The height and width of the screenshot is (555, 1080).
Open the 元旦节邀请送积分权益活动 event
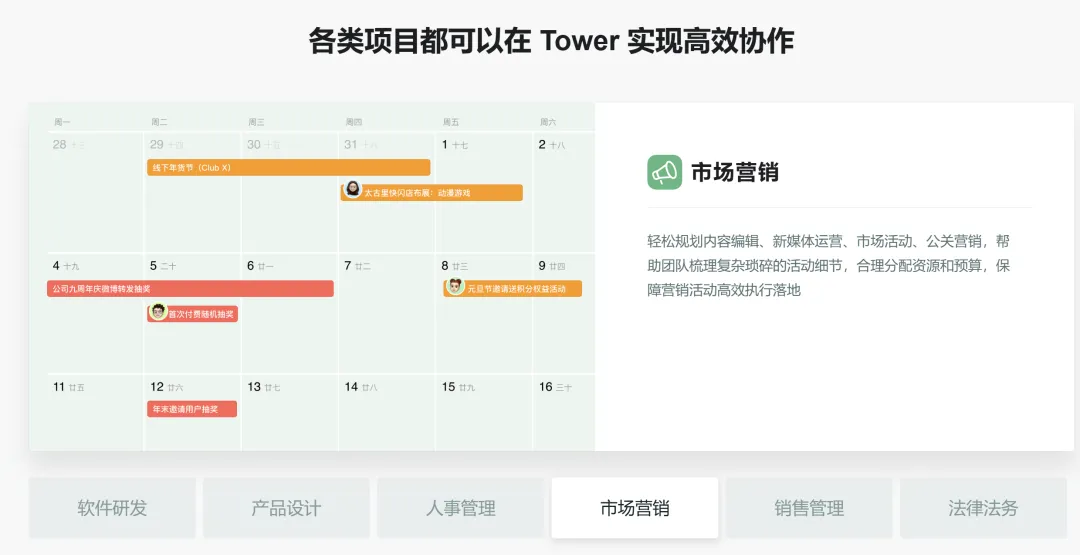512,289
